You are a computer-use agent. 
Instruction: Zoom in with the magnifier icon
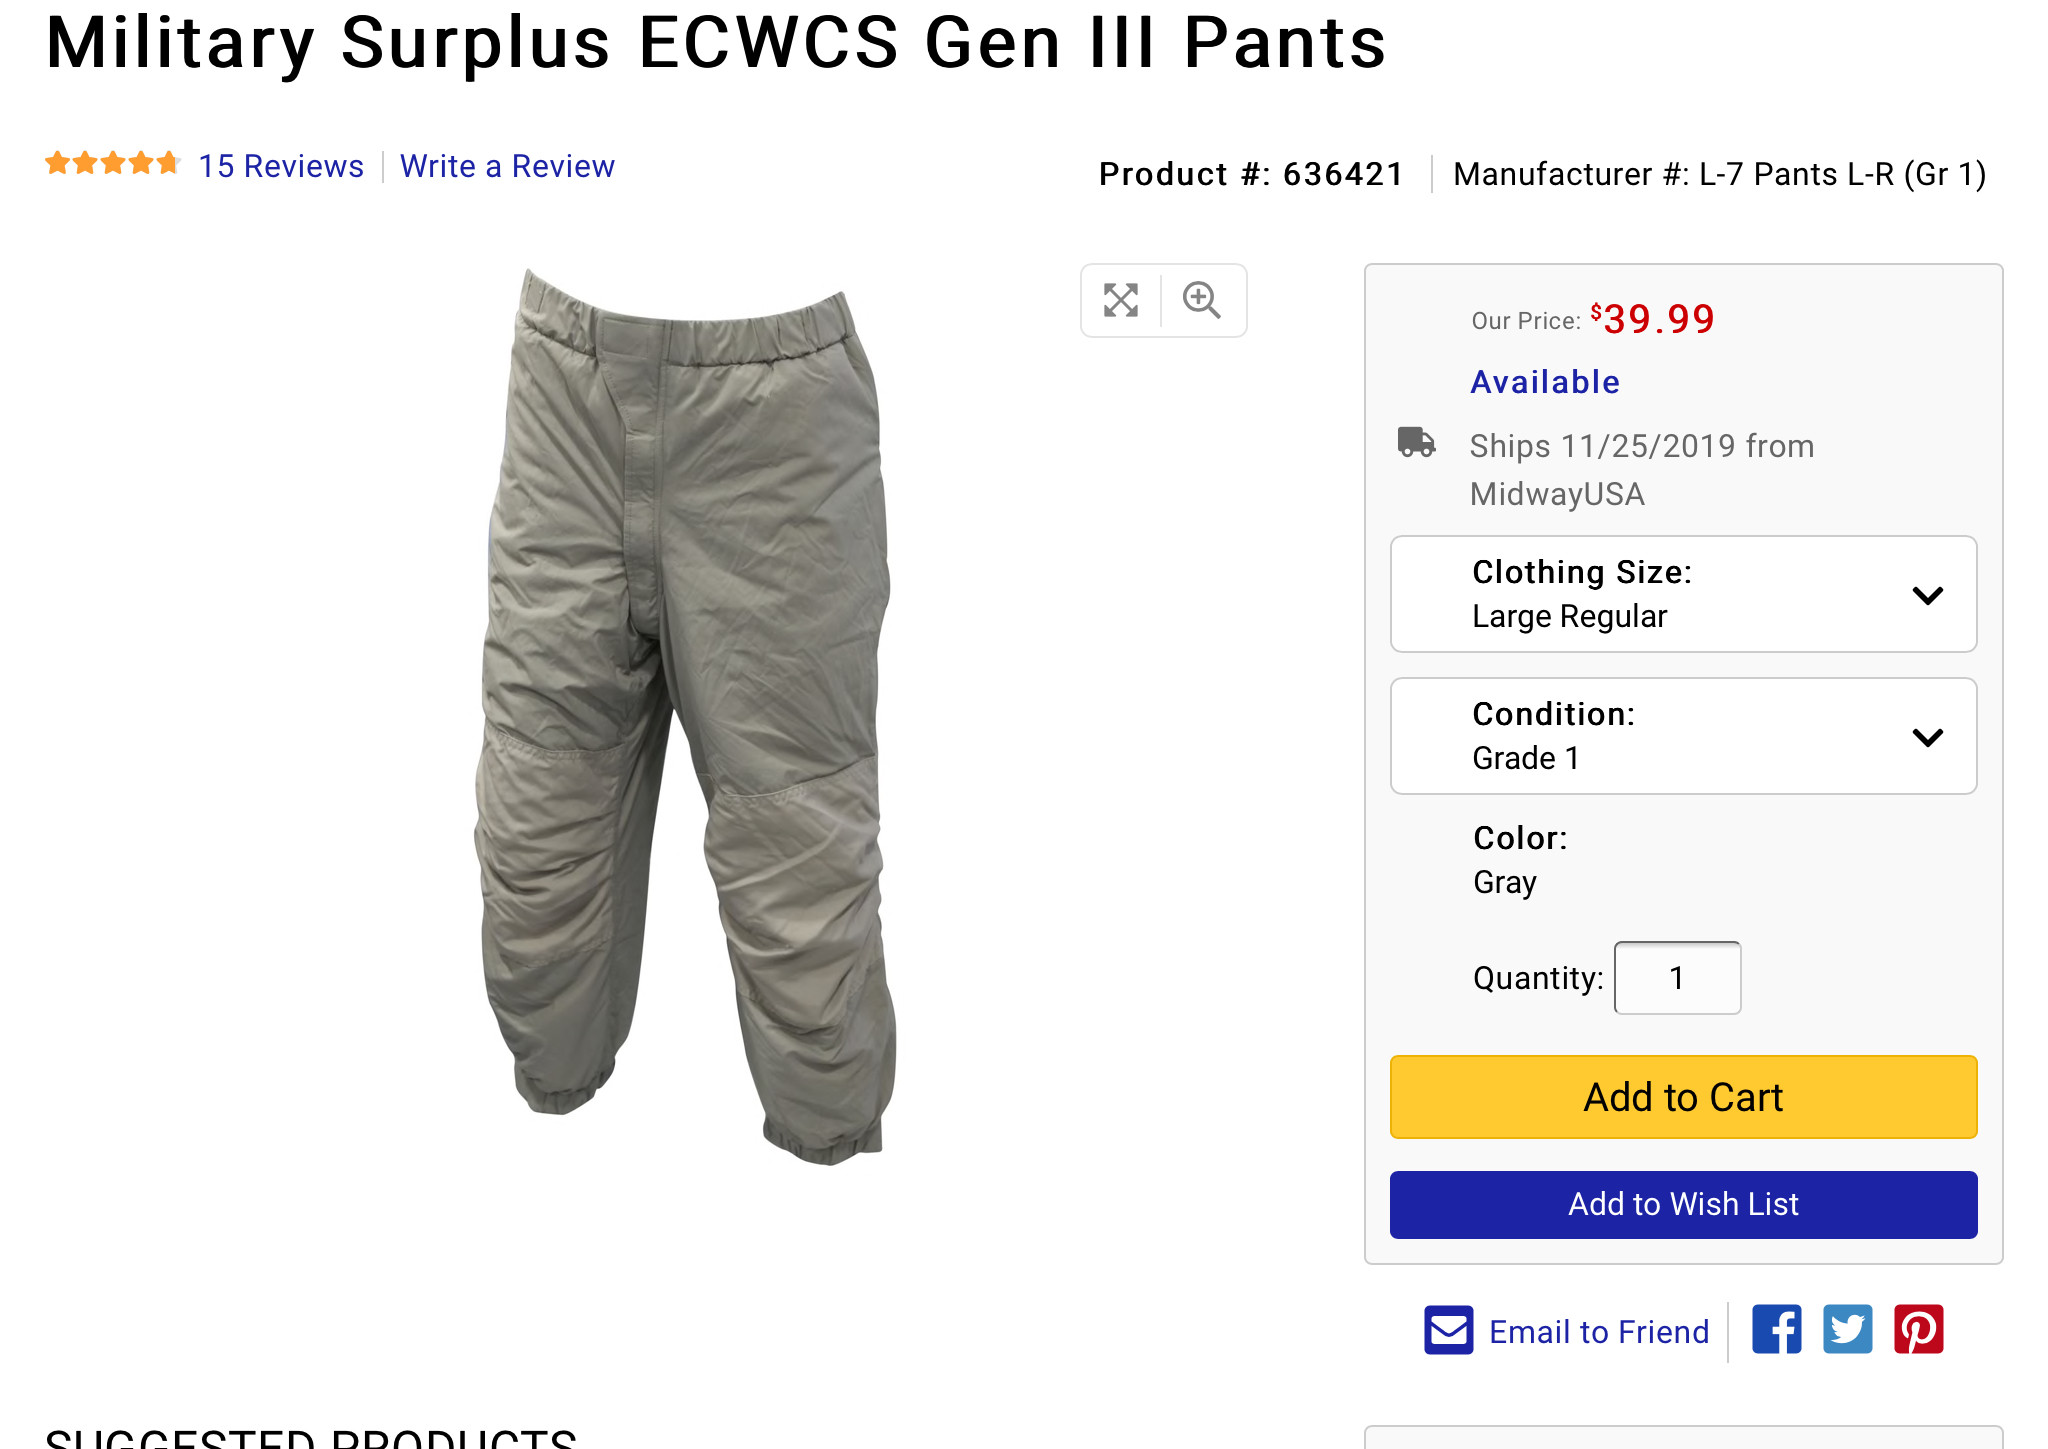[x=1201, y=300]
